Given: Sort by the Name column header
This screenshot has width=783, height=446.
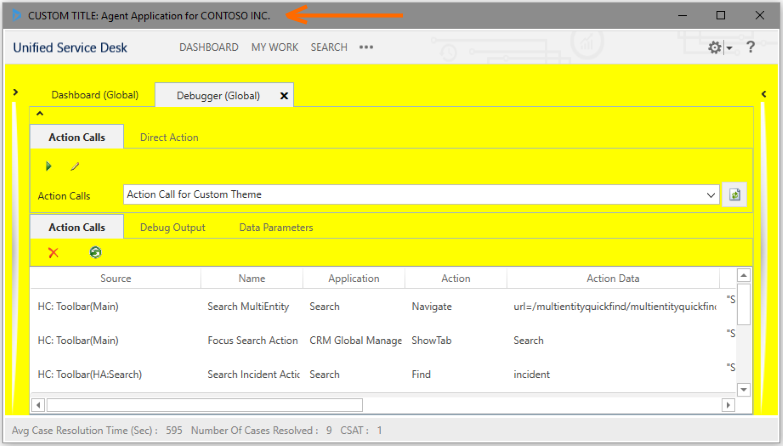Looking at the screenshot, I should tap(252, 278).
